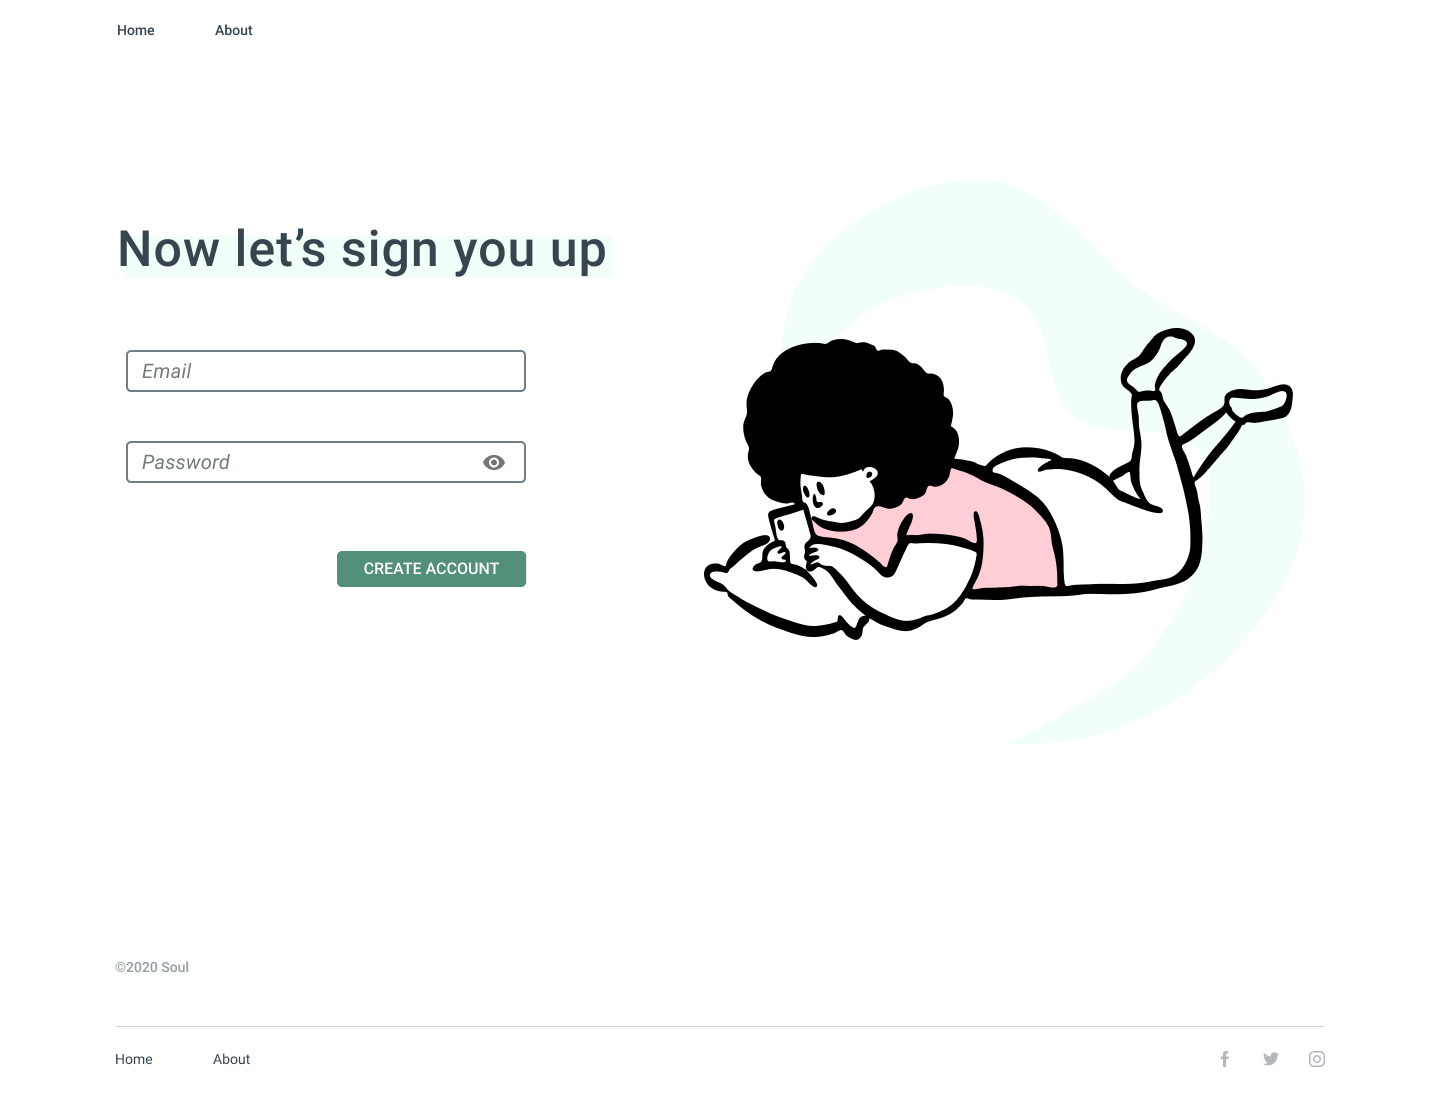
Task: Follow the About link in the footer
Action: (232, 1059)
